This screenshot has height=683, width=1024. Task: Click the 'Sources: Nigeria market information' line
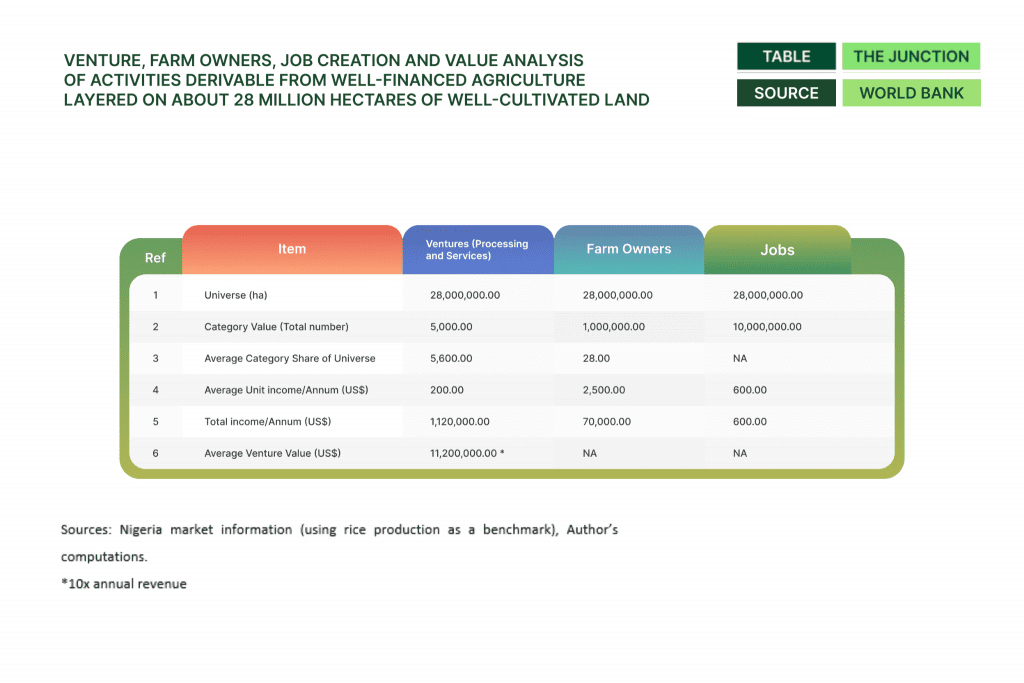coord(340,530)
